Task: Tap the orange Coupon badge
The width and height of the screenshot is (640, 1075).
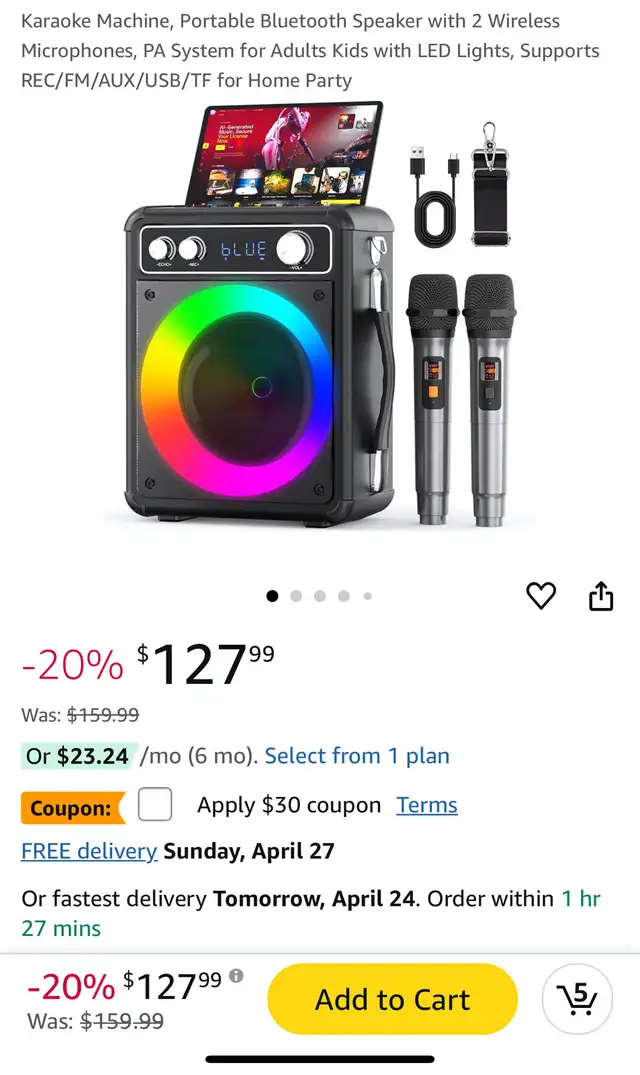Action: point(71,807)
